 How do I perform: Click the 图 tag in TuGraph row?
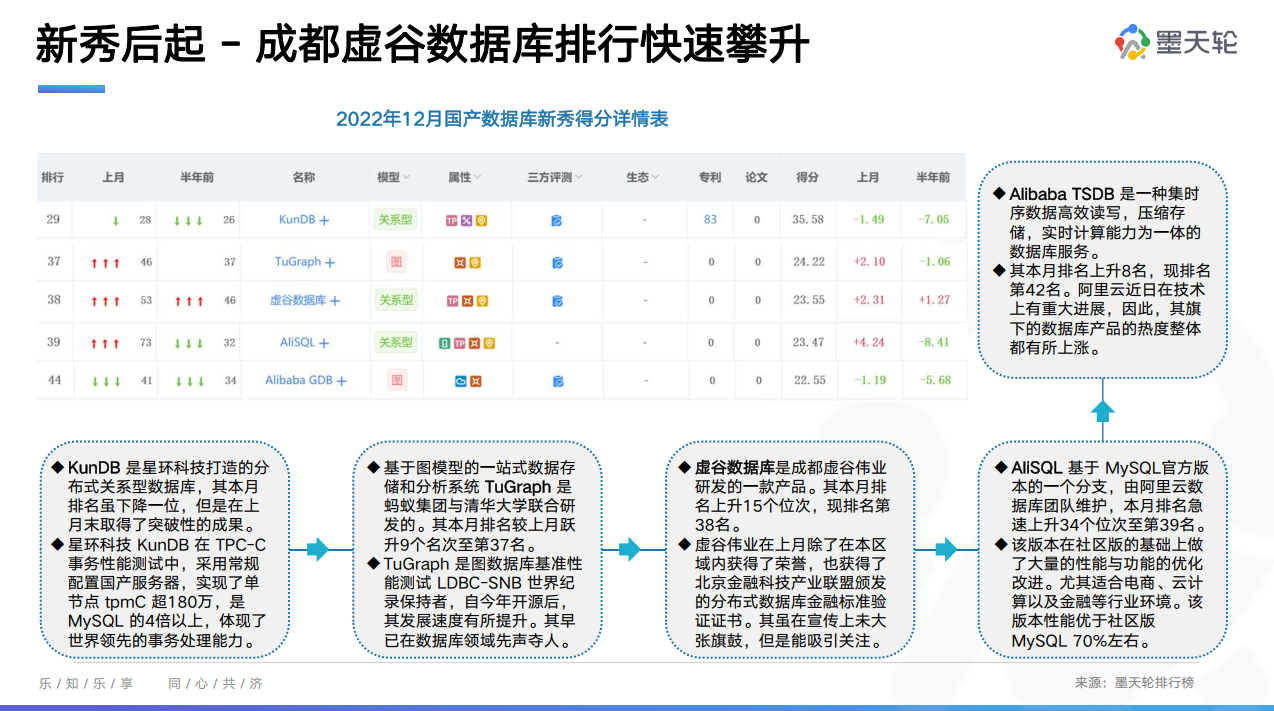396,262
